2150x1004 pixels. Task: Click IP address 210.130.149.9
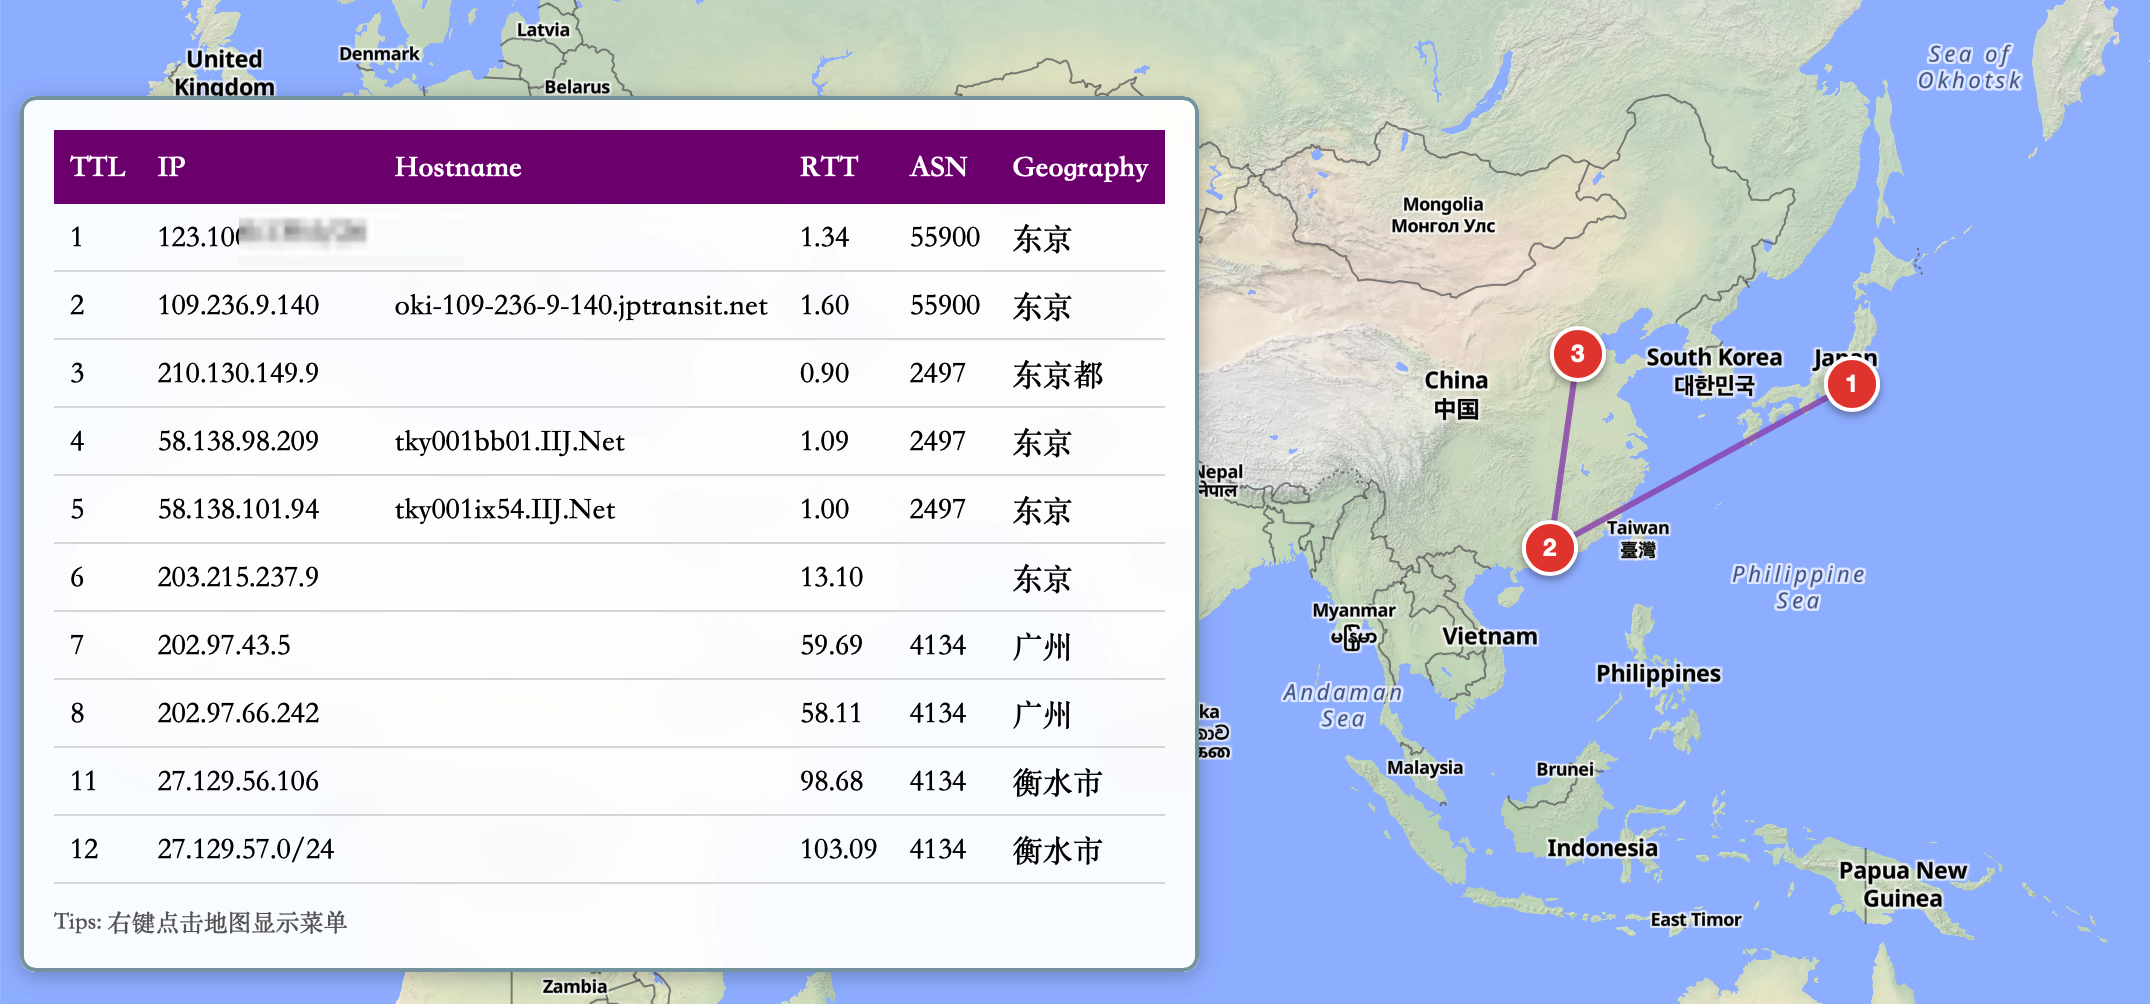coord(238,373)
